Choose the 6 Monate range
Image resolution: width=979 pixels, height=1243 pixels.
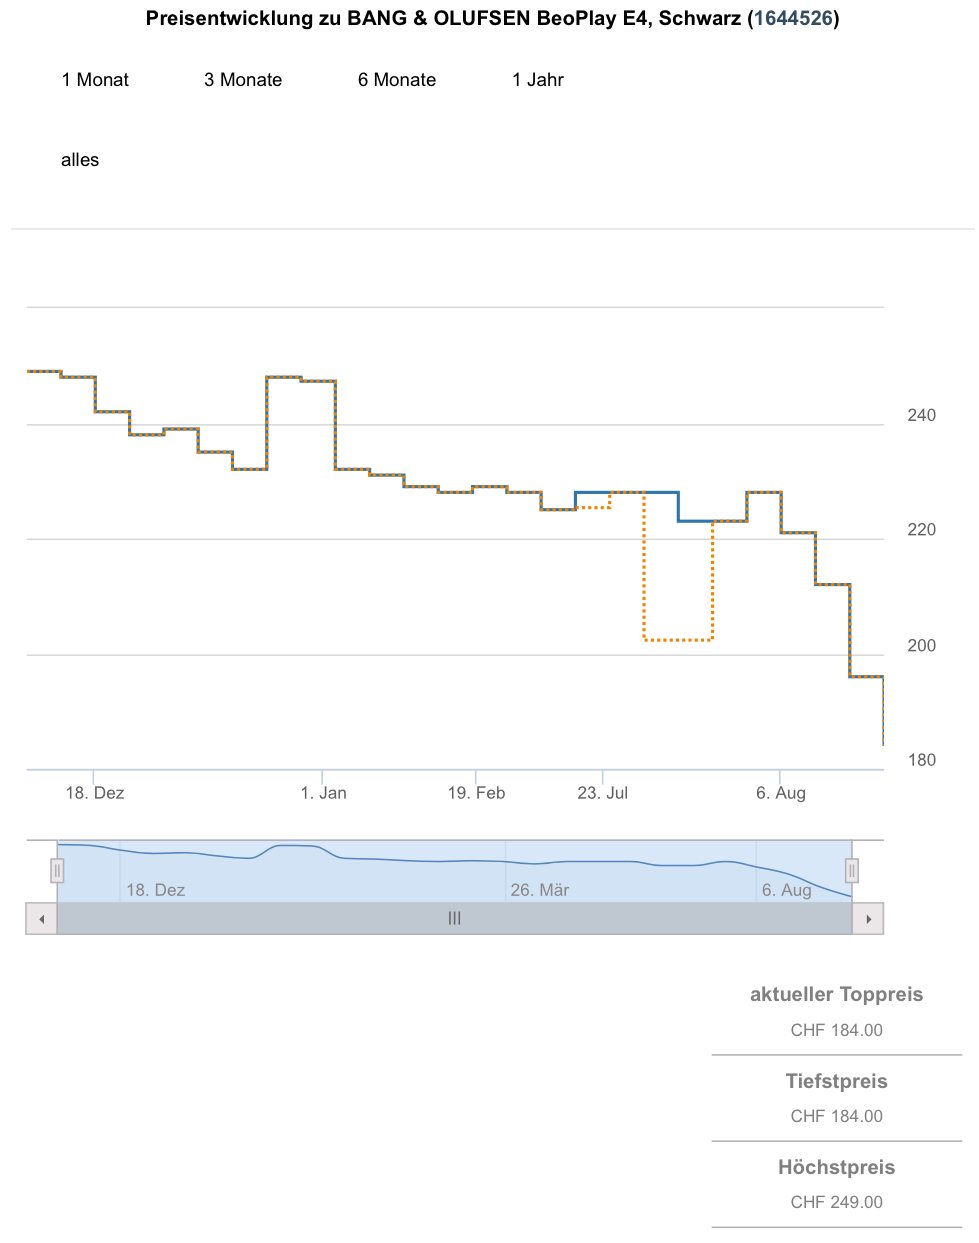coord(397,80)
